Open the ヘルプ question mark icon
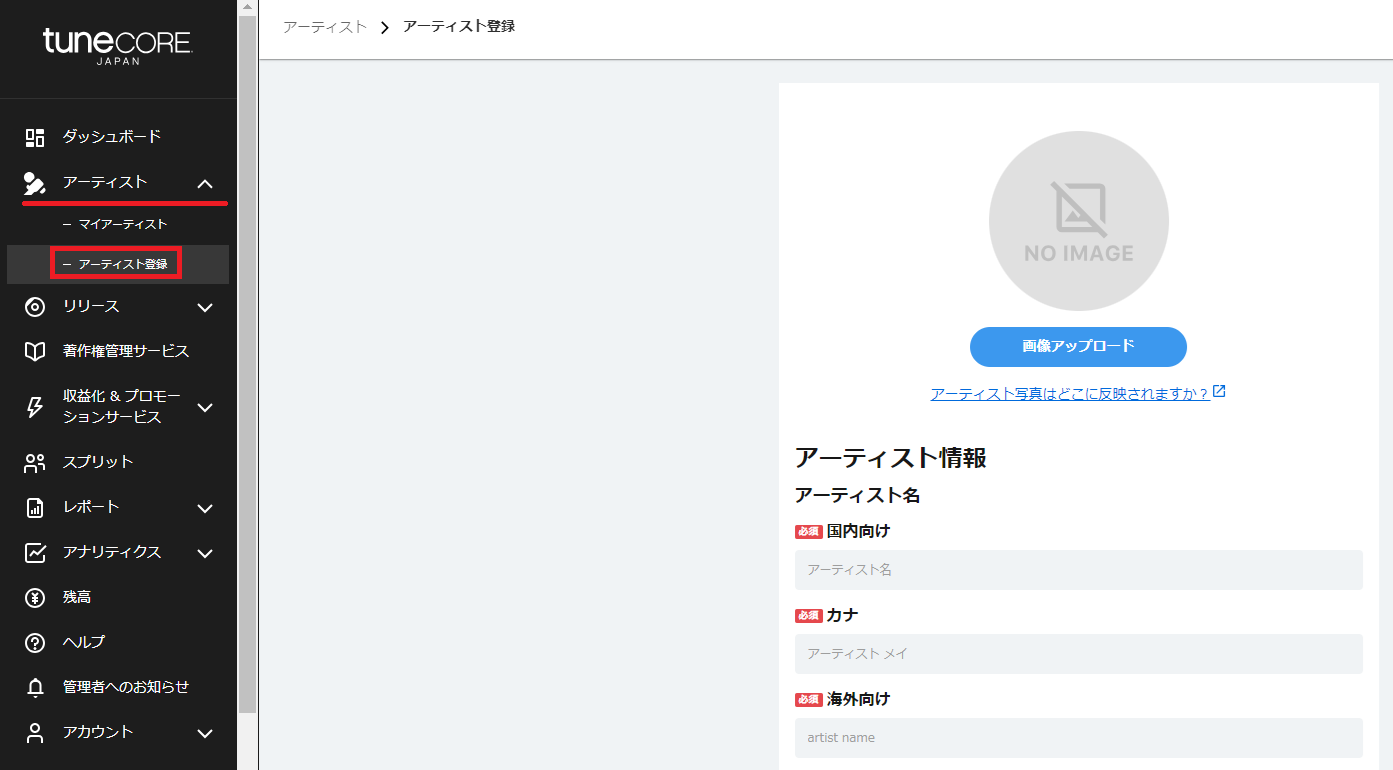 point(34,642)
